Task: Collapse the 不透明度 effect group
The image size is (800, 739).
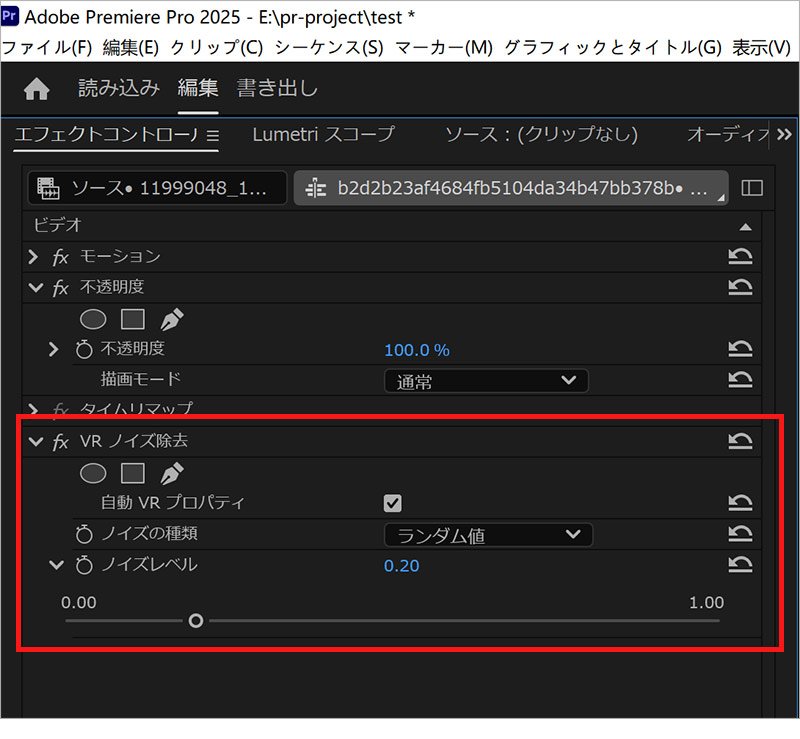Action: coord(36,287)
